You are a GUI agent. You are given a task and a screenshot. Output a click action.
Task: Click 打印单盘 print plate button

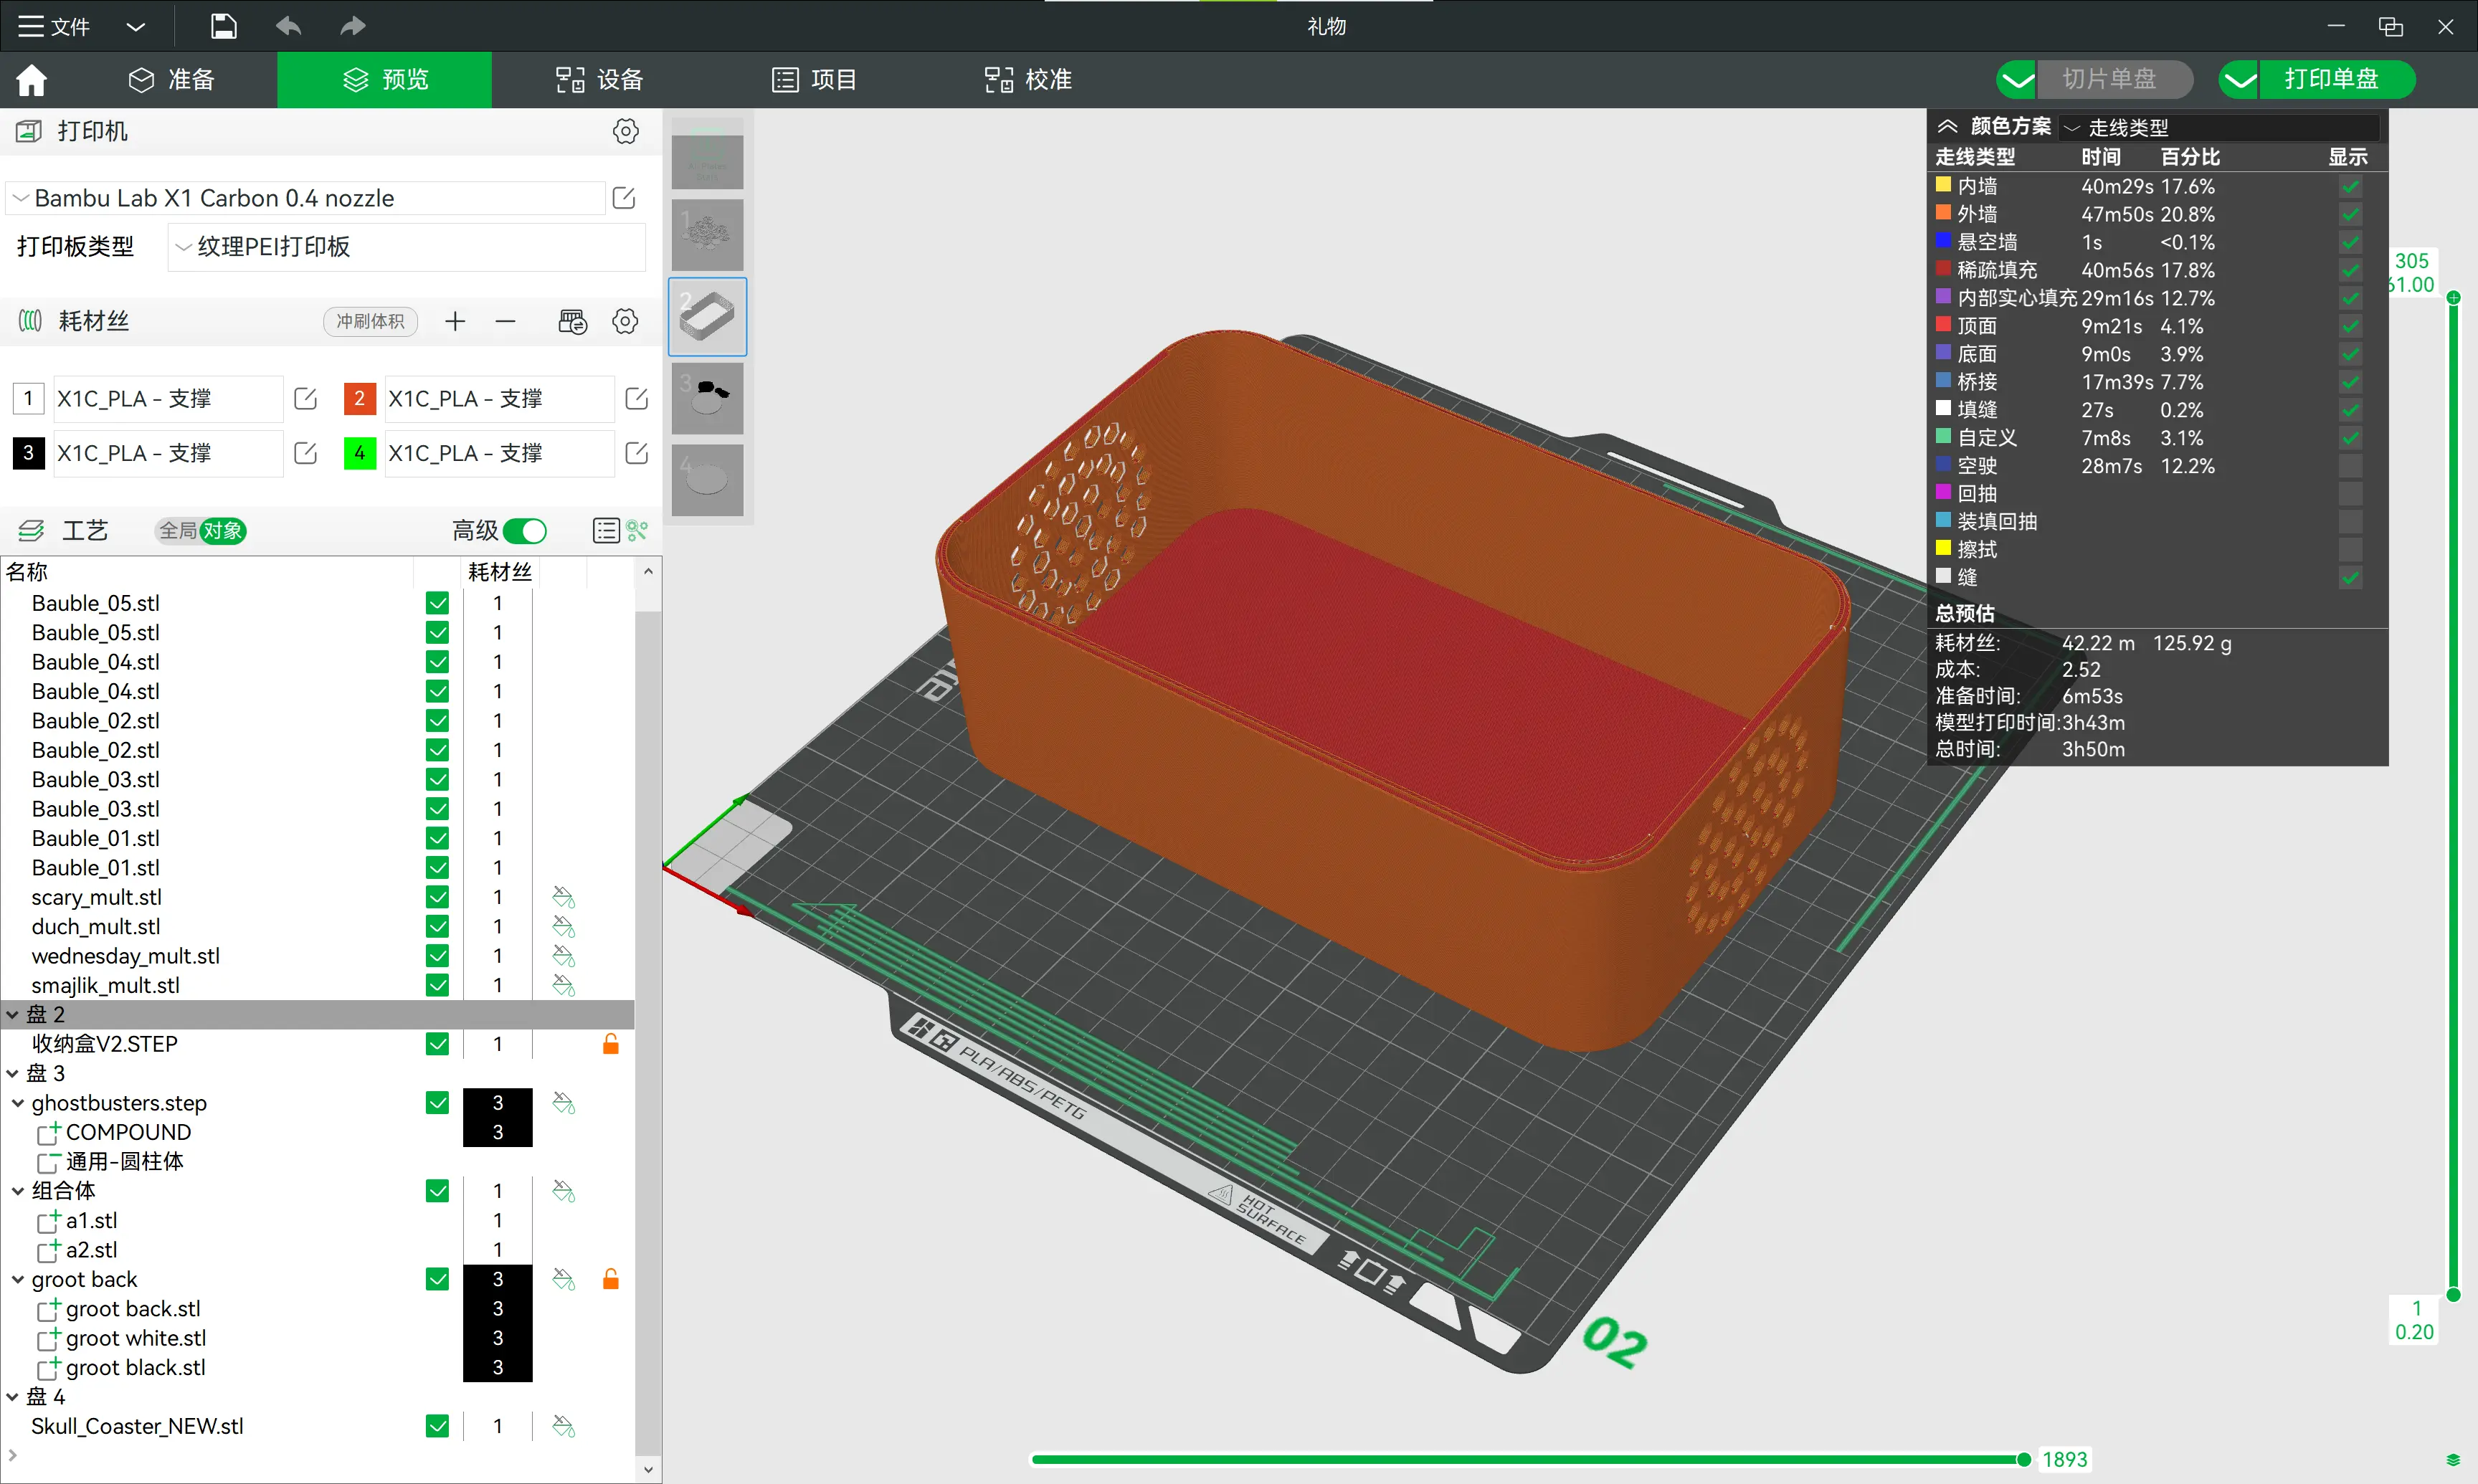click(x=2338, y=80)
